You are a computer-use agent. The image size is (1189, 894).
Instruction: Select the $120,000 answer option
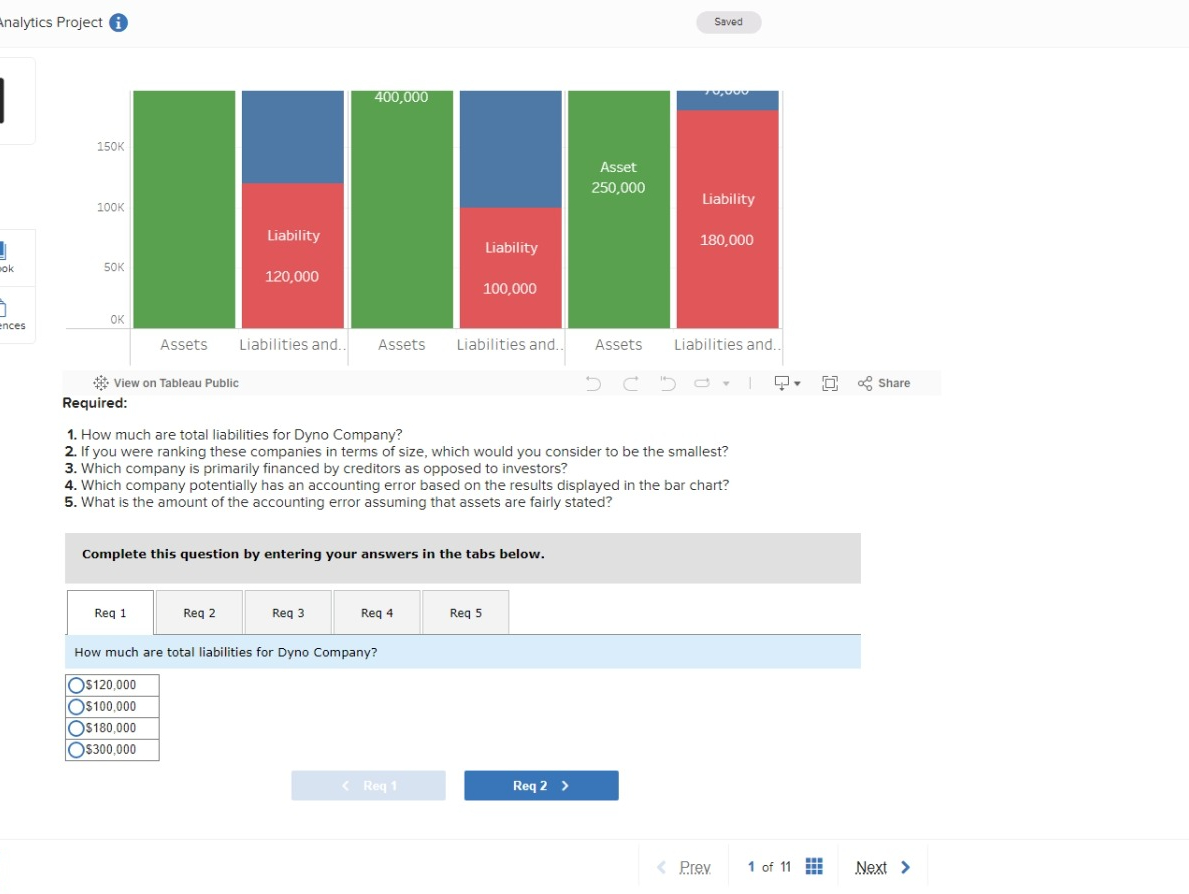[75, 684]
